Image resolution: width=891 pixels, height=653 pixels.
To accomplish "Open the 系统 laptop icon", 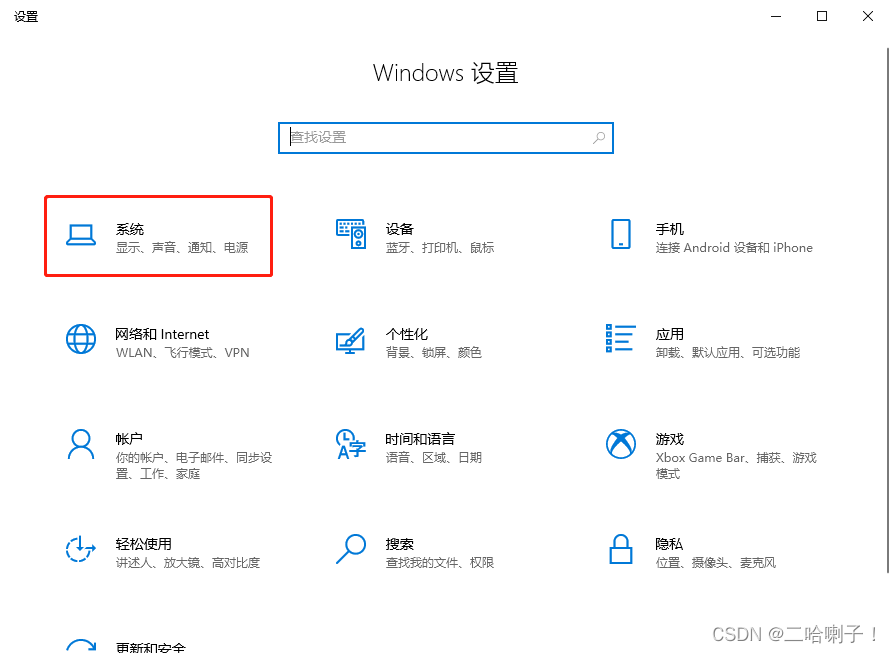I will tap(81, 235).
